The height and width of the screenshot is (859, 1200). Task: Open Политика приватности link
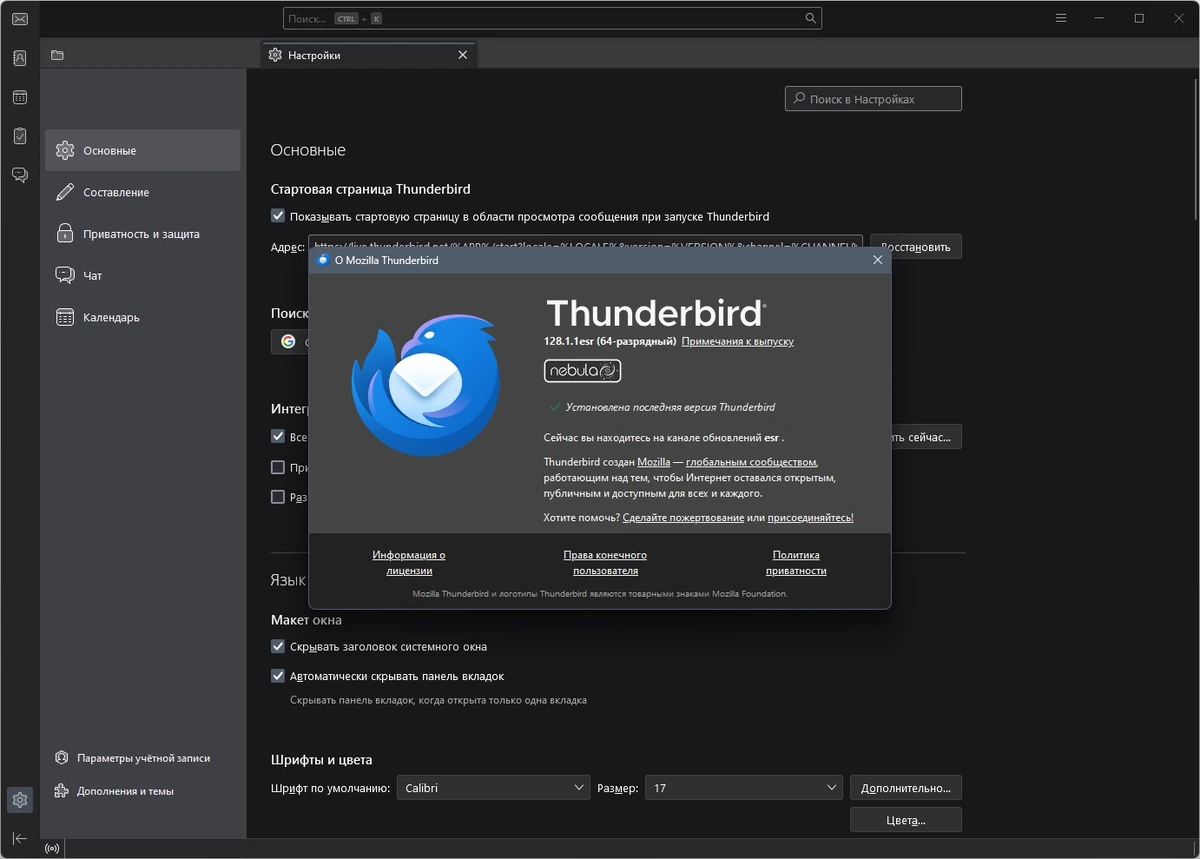(796, 563)
